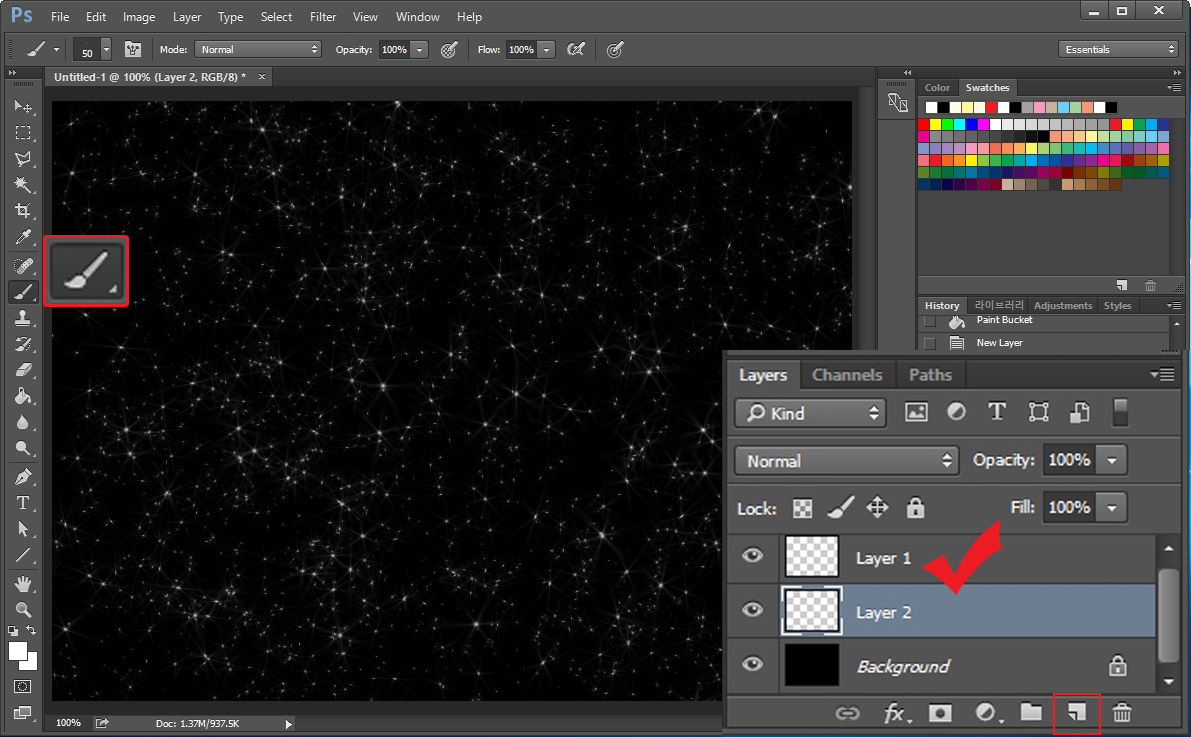Select the Move tool
The width and height of the screenshot is (1191, 737).
(x=23, y=106)
